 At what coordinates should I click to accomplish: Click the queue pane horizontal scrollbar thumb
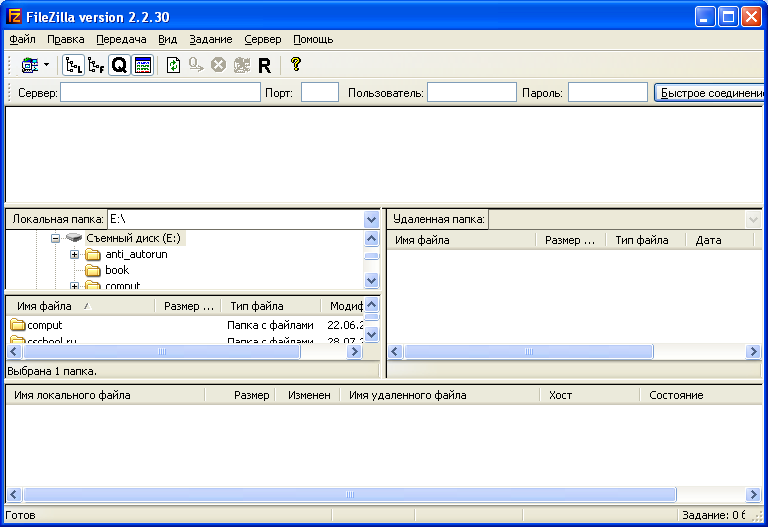click(350, 495)
